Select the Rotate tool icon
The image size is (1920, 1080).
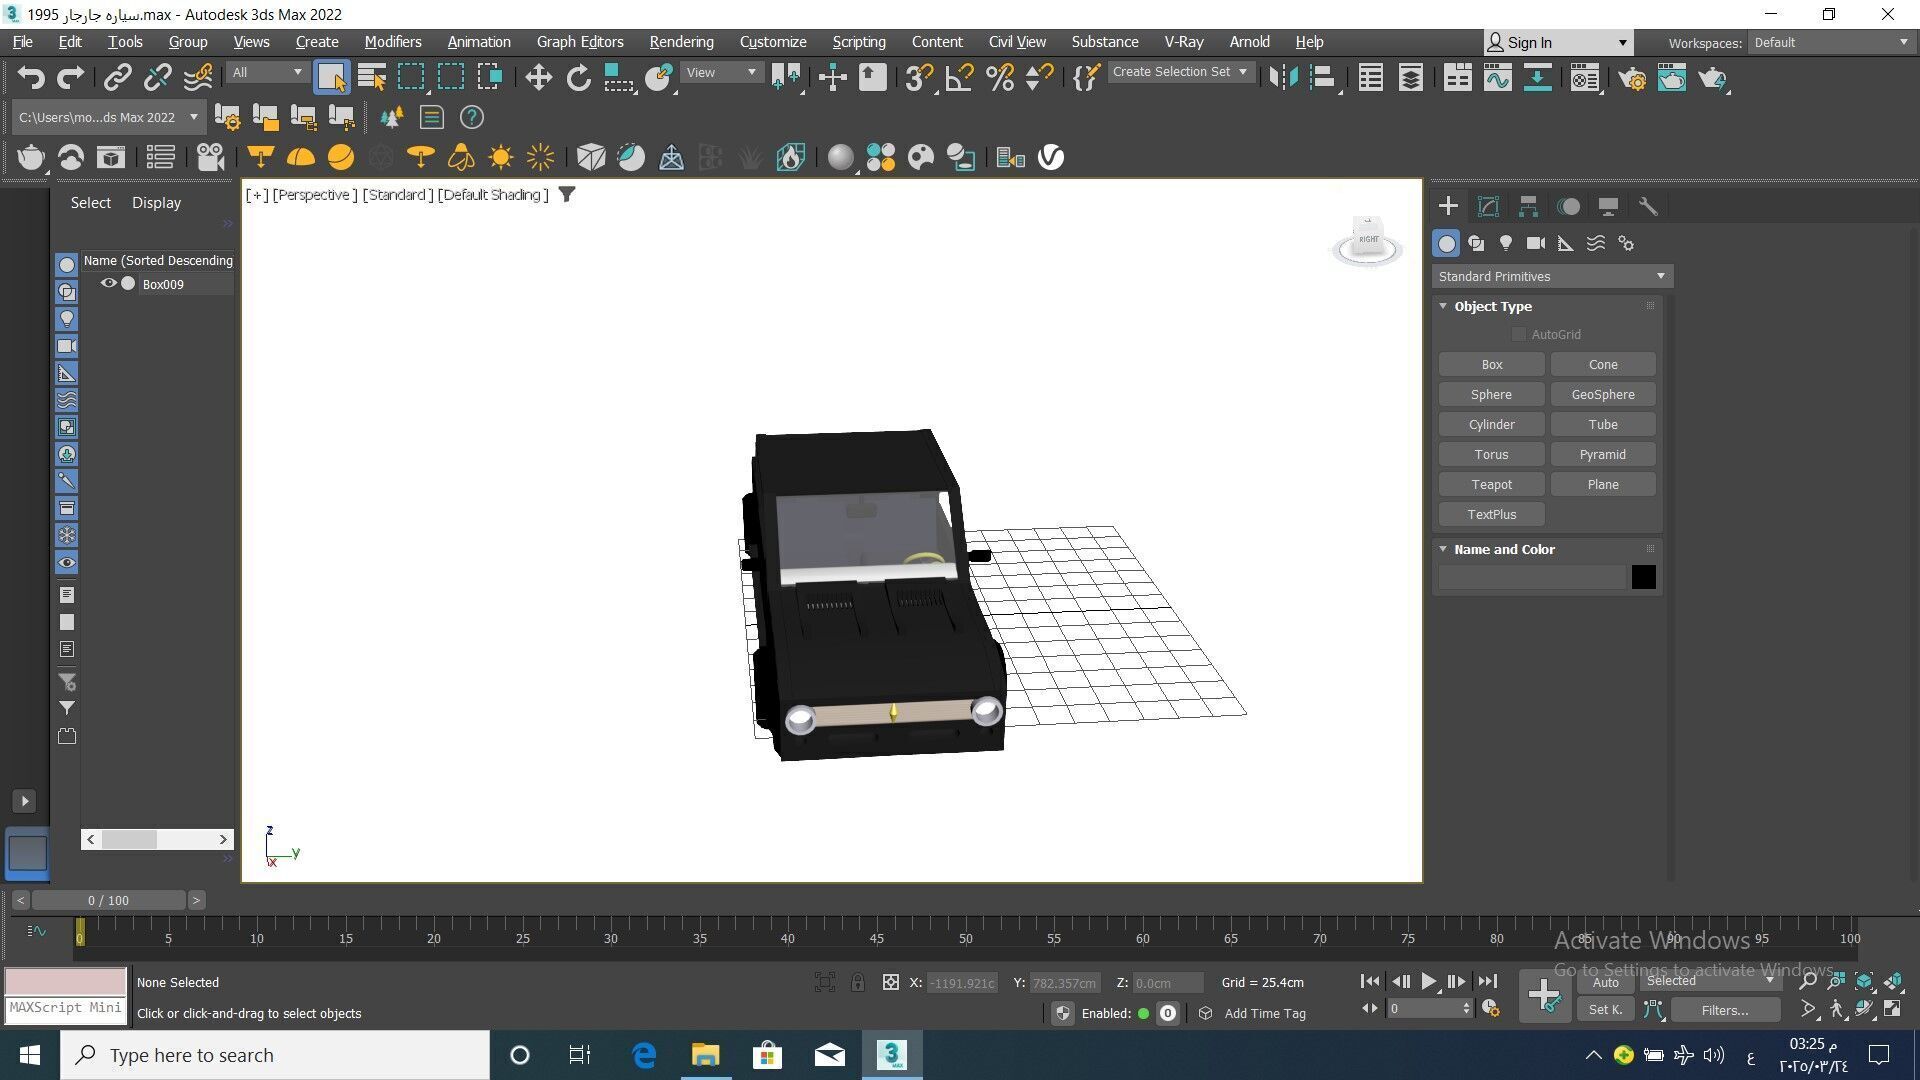click(x=578, y=77)
